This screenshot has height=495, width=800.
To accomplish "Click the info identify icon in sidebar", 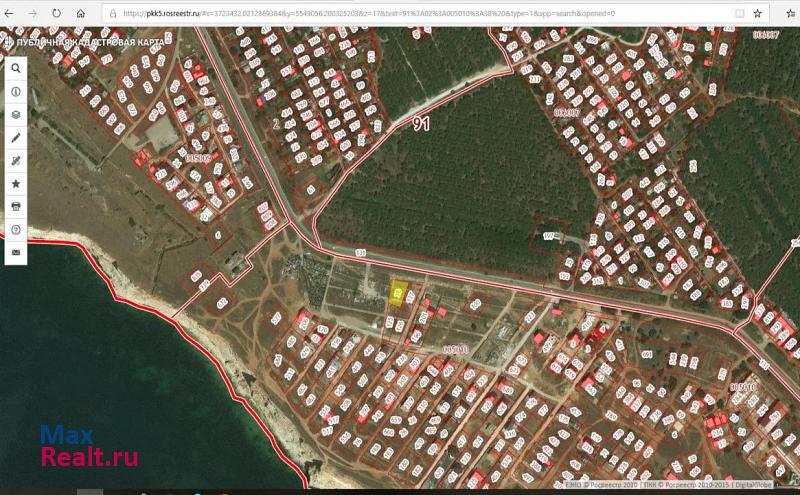I will [16, 91].
